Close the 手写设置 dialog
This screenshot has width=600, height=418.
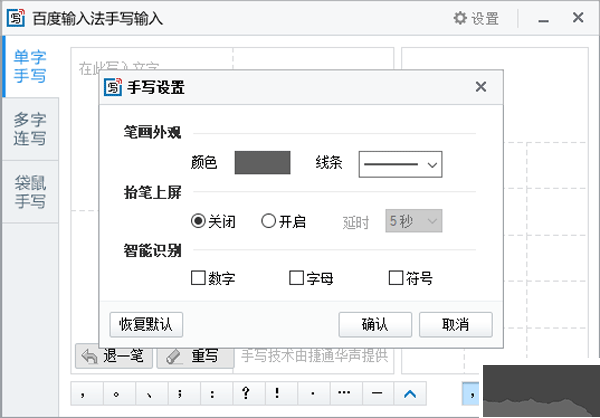click(x=481, y=87)
